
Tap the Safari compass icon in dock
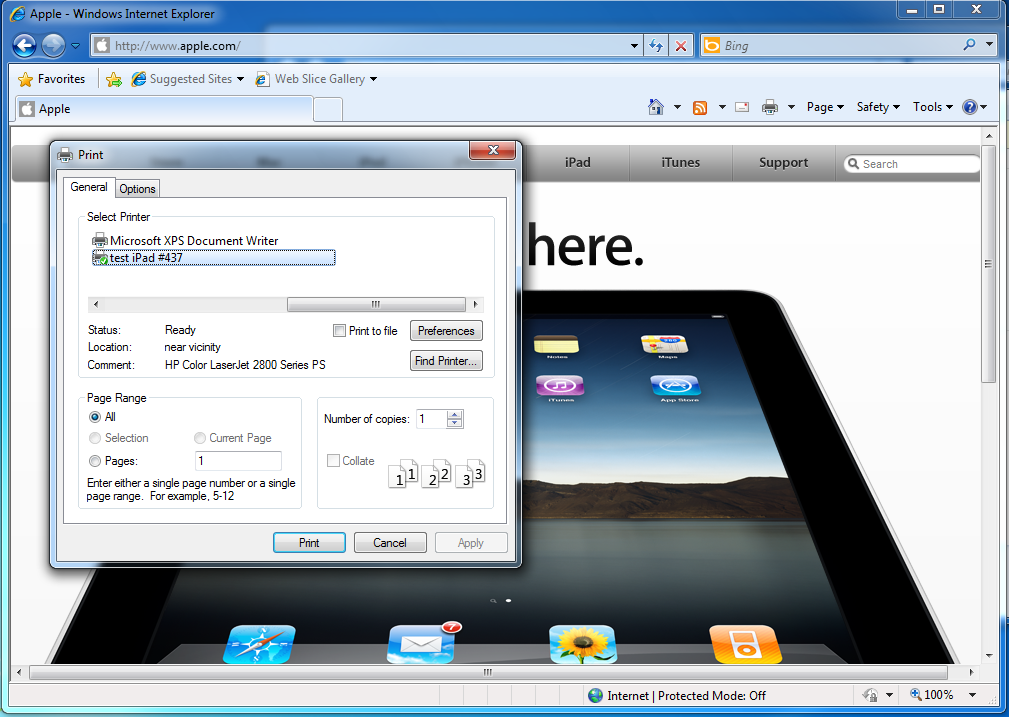(x=259, y=644)
